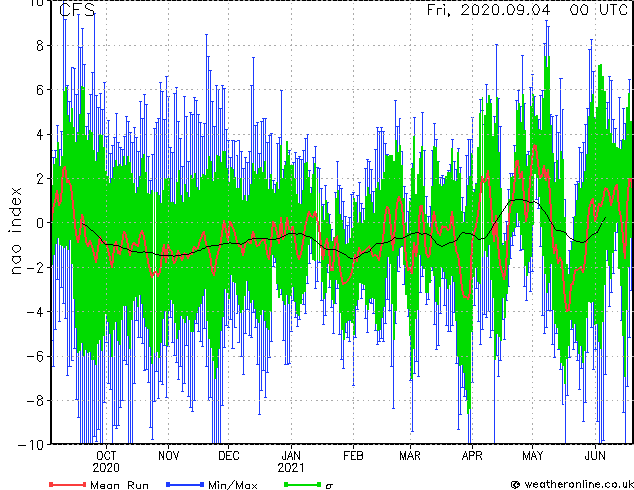
Task: Click the Min/Max legend text
Action: point(232,485)
